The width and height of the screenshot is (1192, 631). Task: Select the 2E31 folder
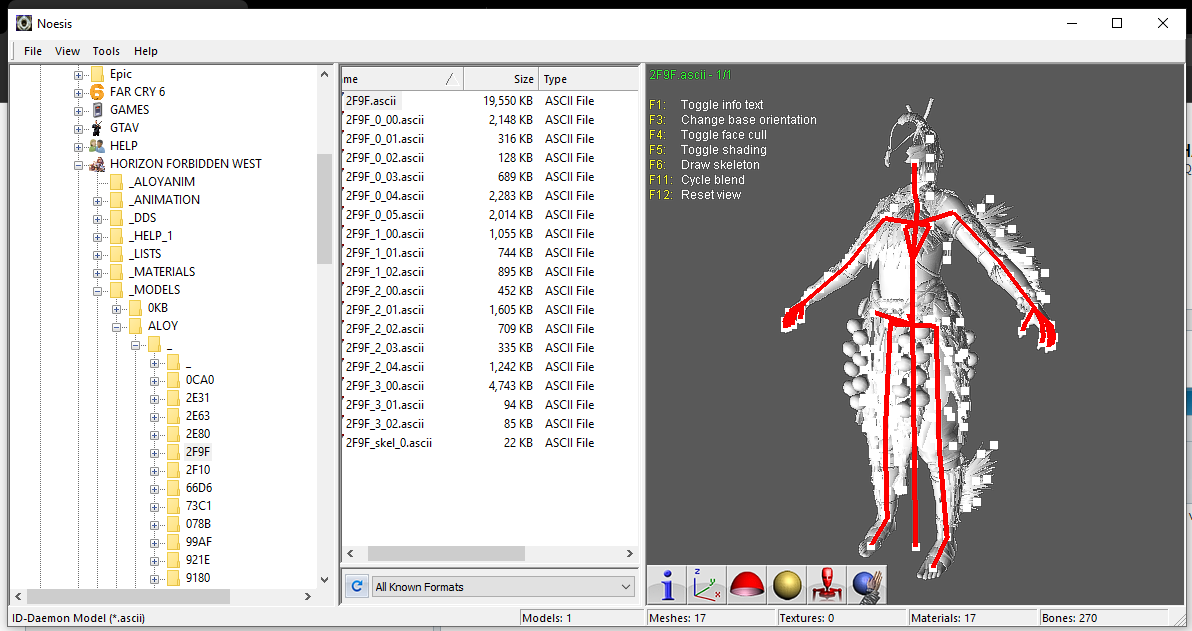197,398
